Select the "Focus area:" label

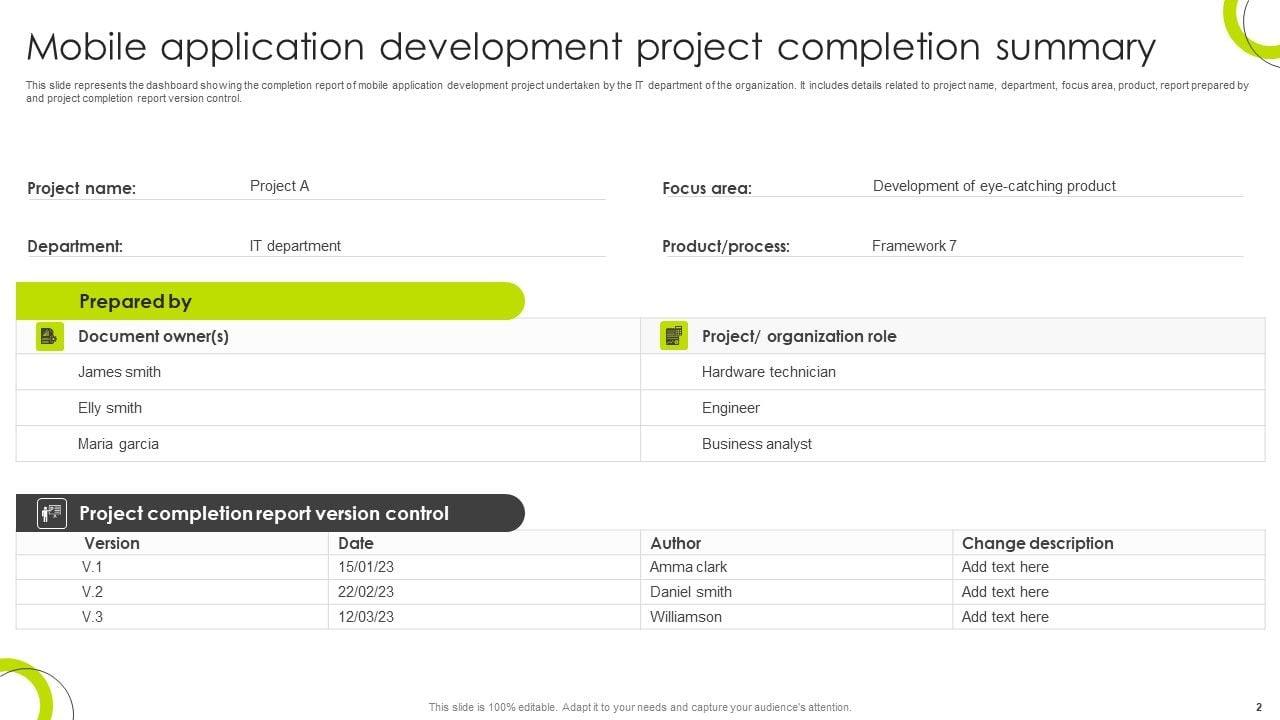coord(707,188)
